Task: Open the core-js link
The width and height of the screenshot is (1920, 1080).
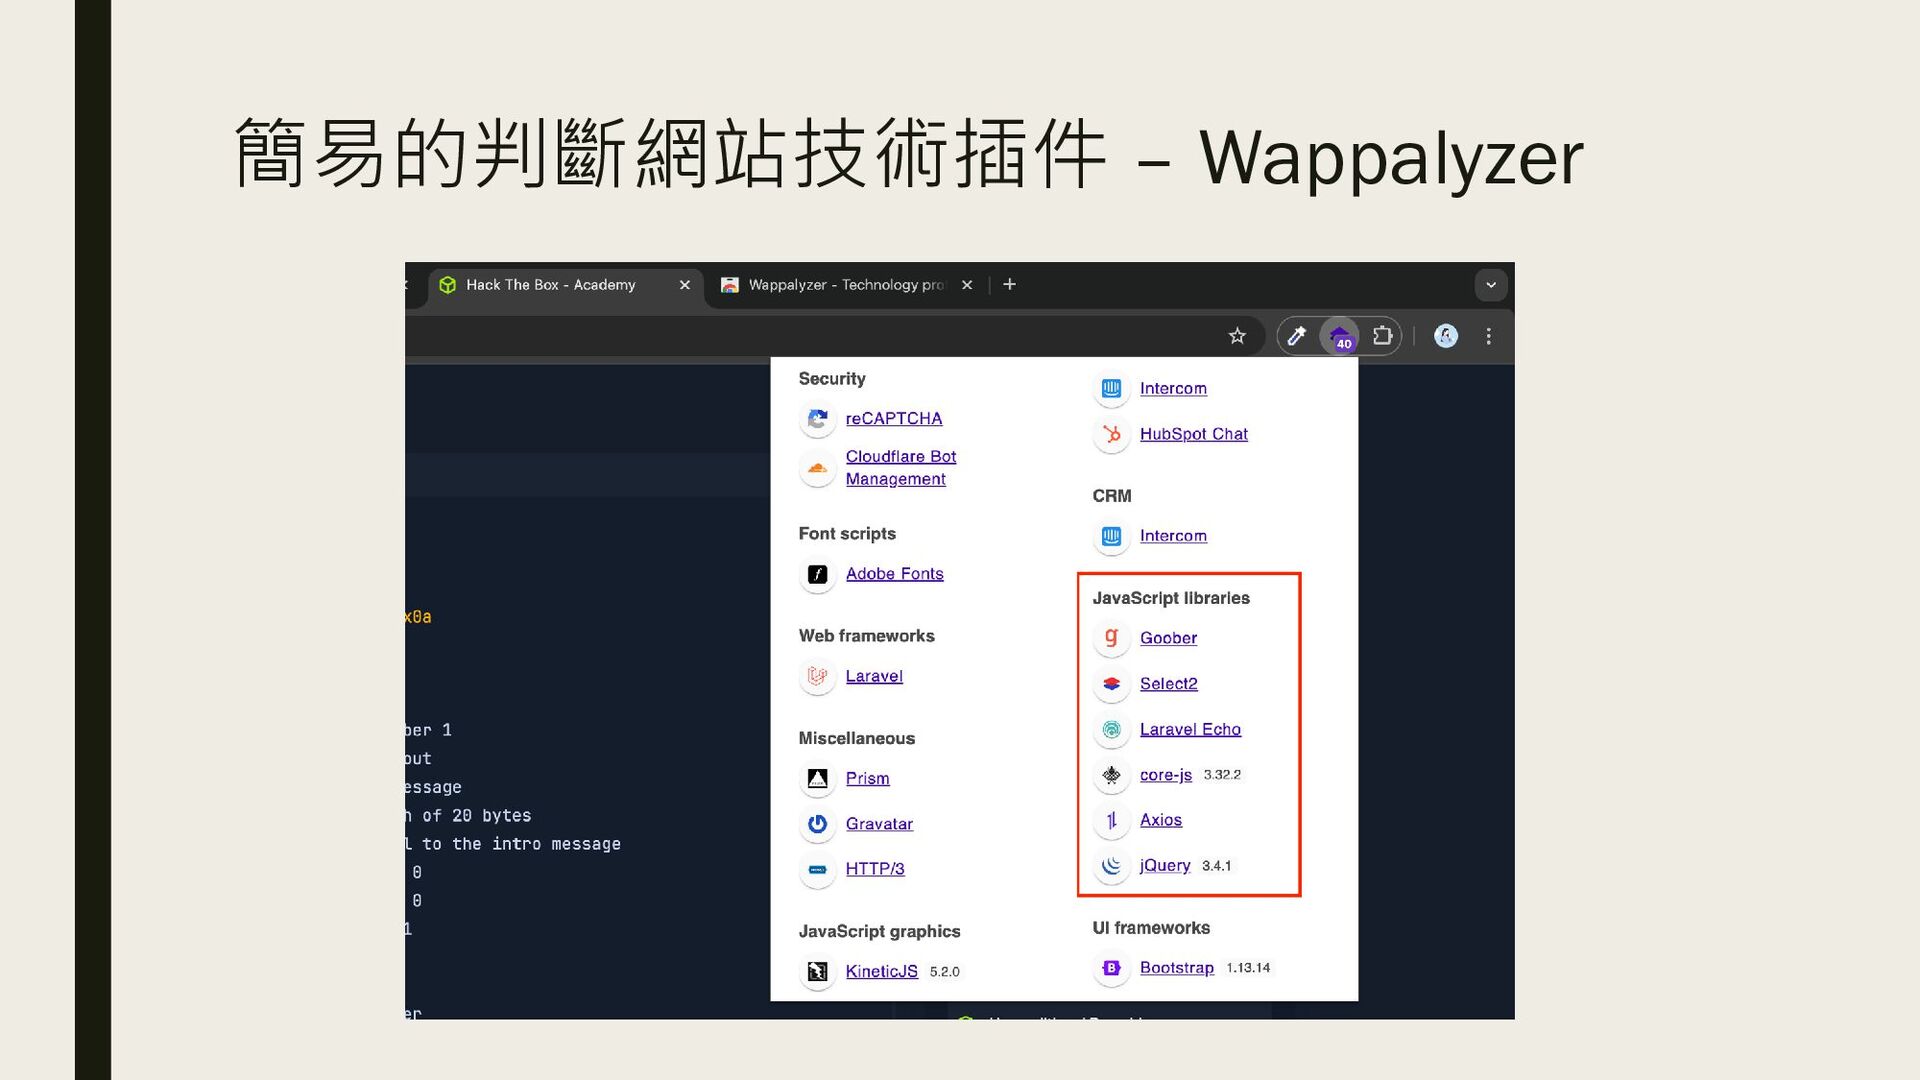Action: [x=1165, y=775]
